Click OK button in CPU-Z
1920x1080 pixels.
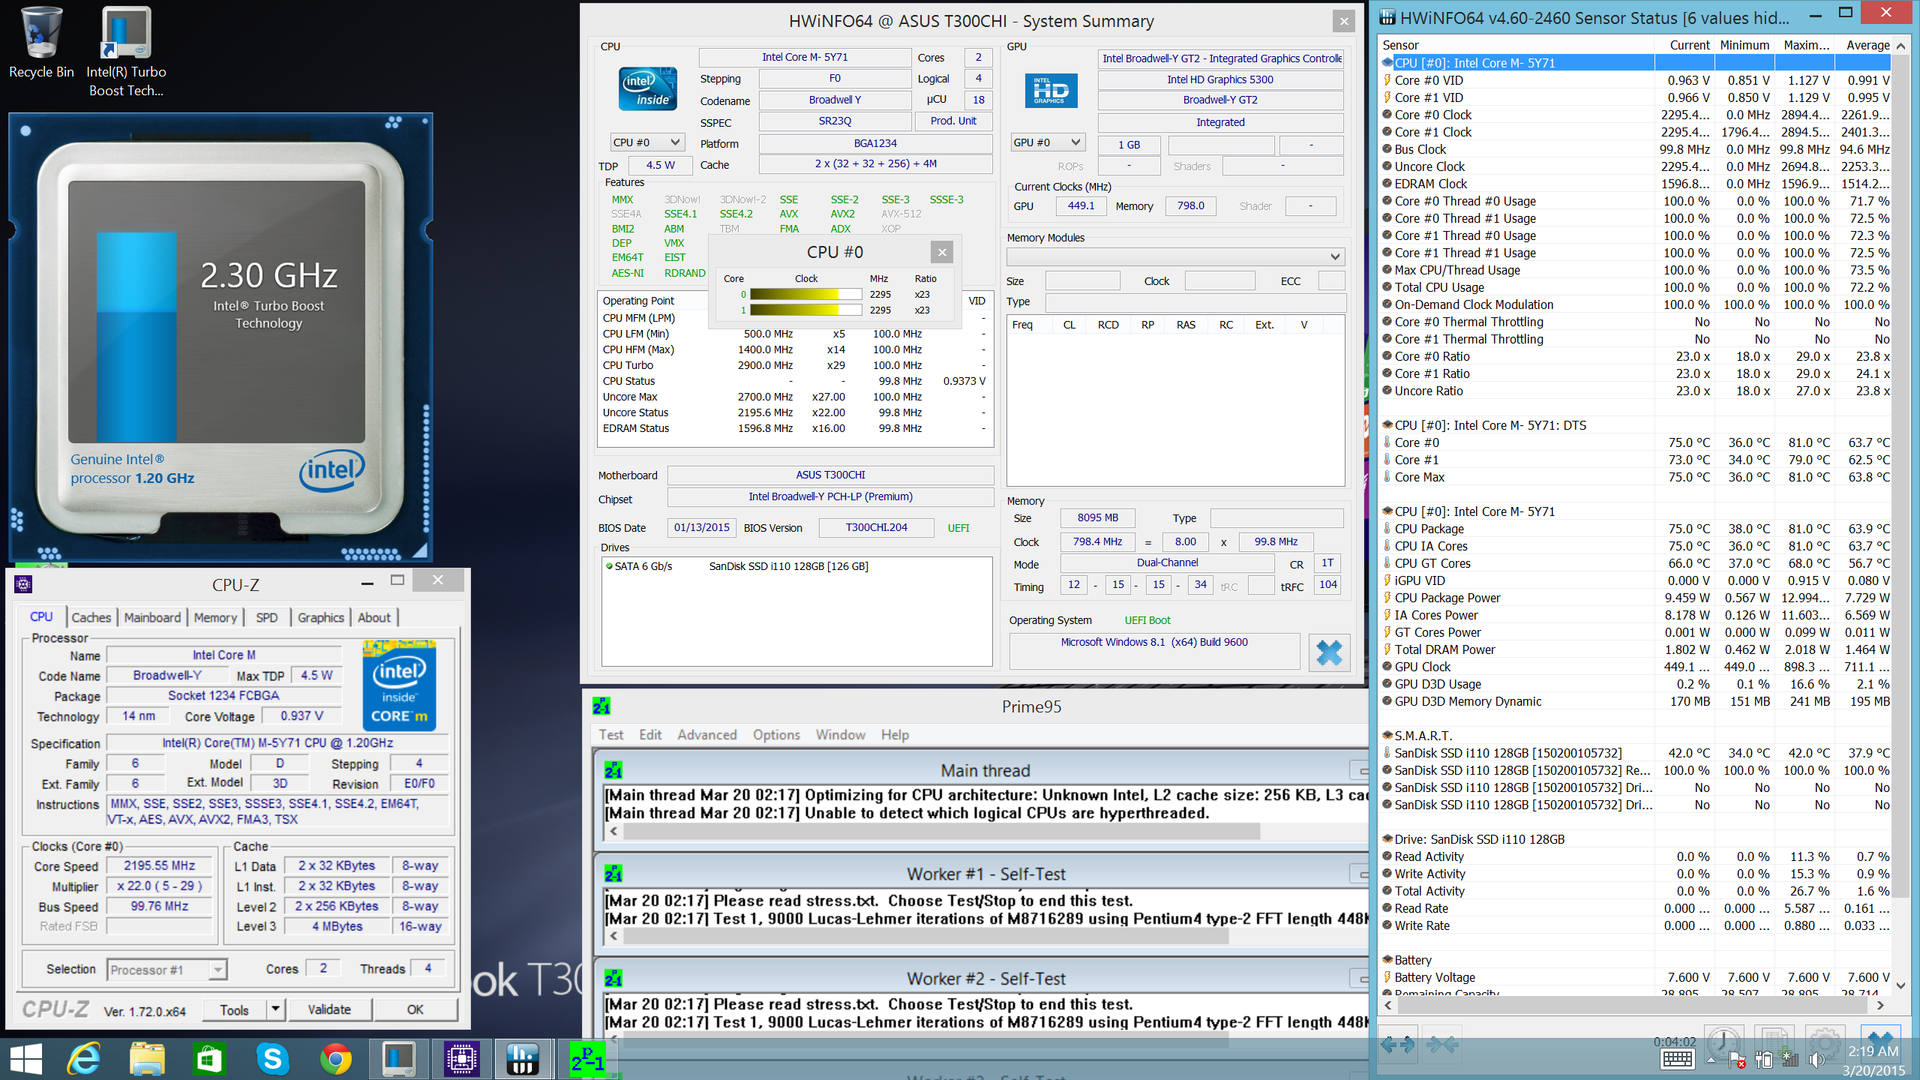point(415,1009)
